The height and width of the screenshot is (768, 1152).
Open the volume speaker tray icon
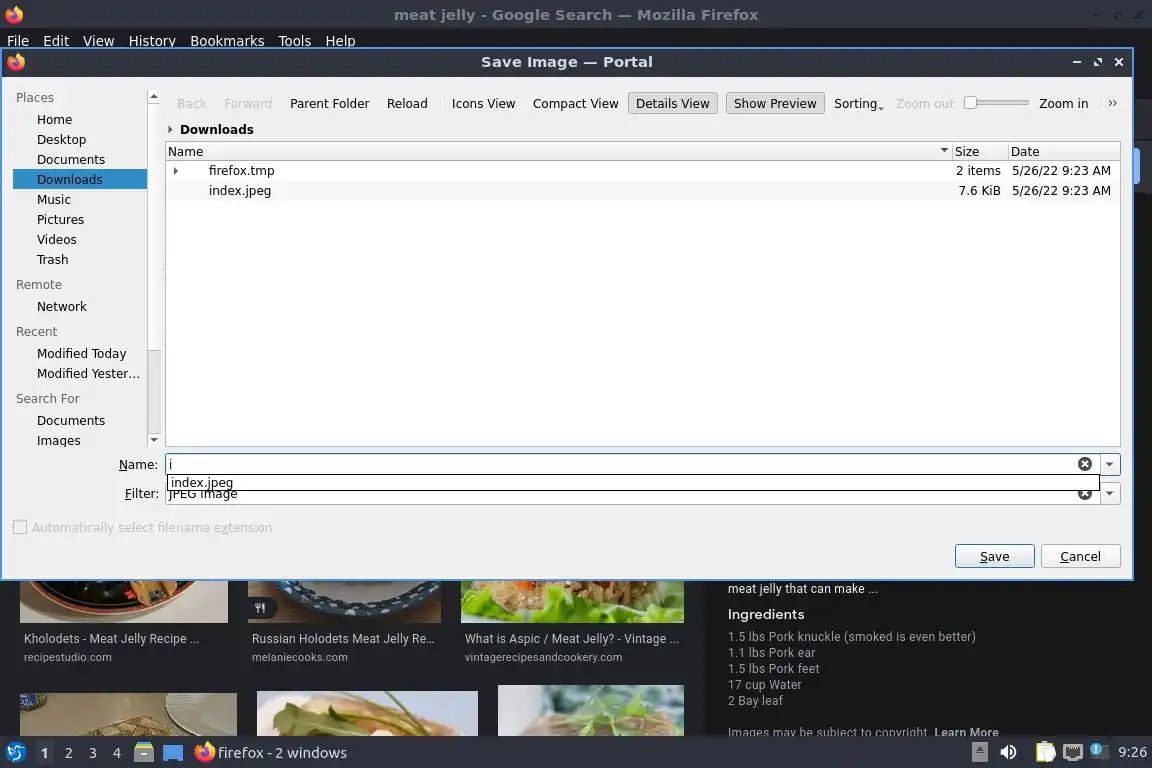(x=1008, y=752)
